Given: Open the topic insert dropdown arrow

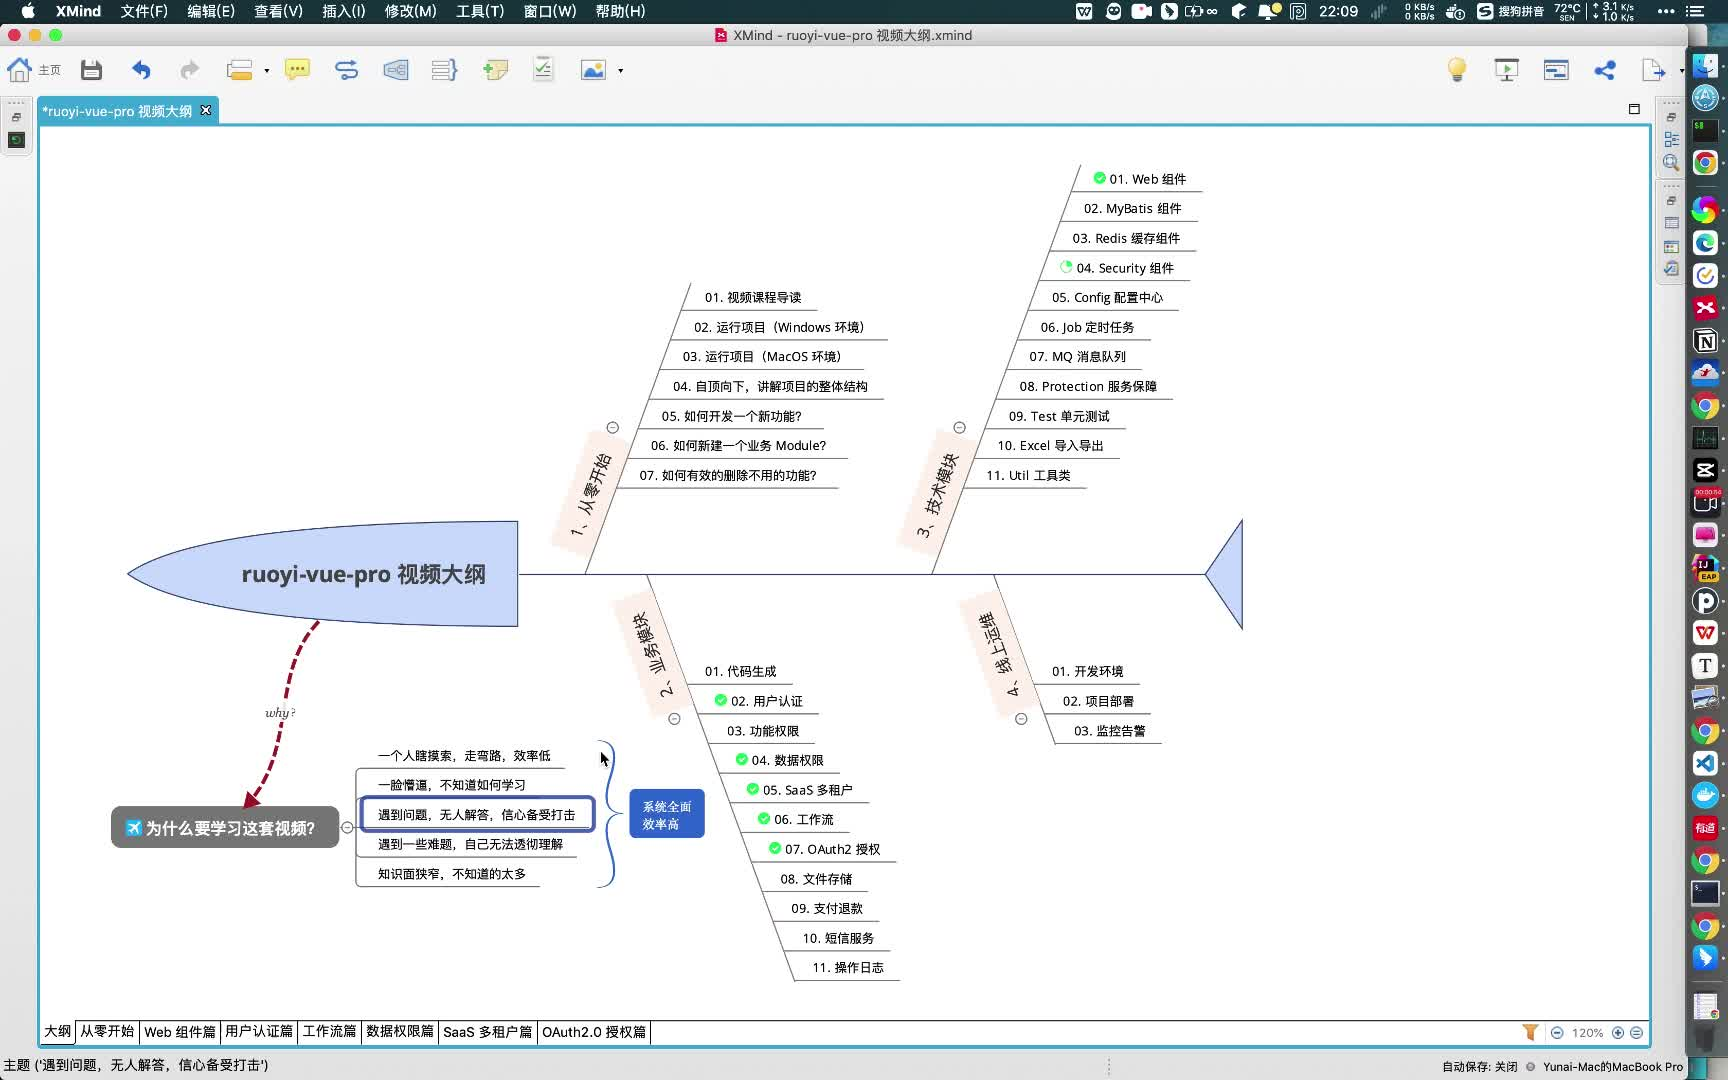Looking at the screenshot, I should (x=266, y=71).
